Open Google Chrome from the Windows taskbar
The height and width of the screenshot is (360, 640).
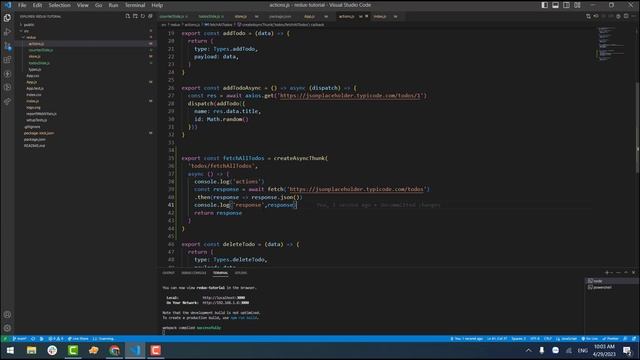coord(114,351)
